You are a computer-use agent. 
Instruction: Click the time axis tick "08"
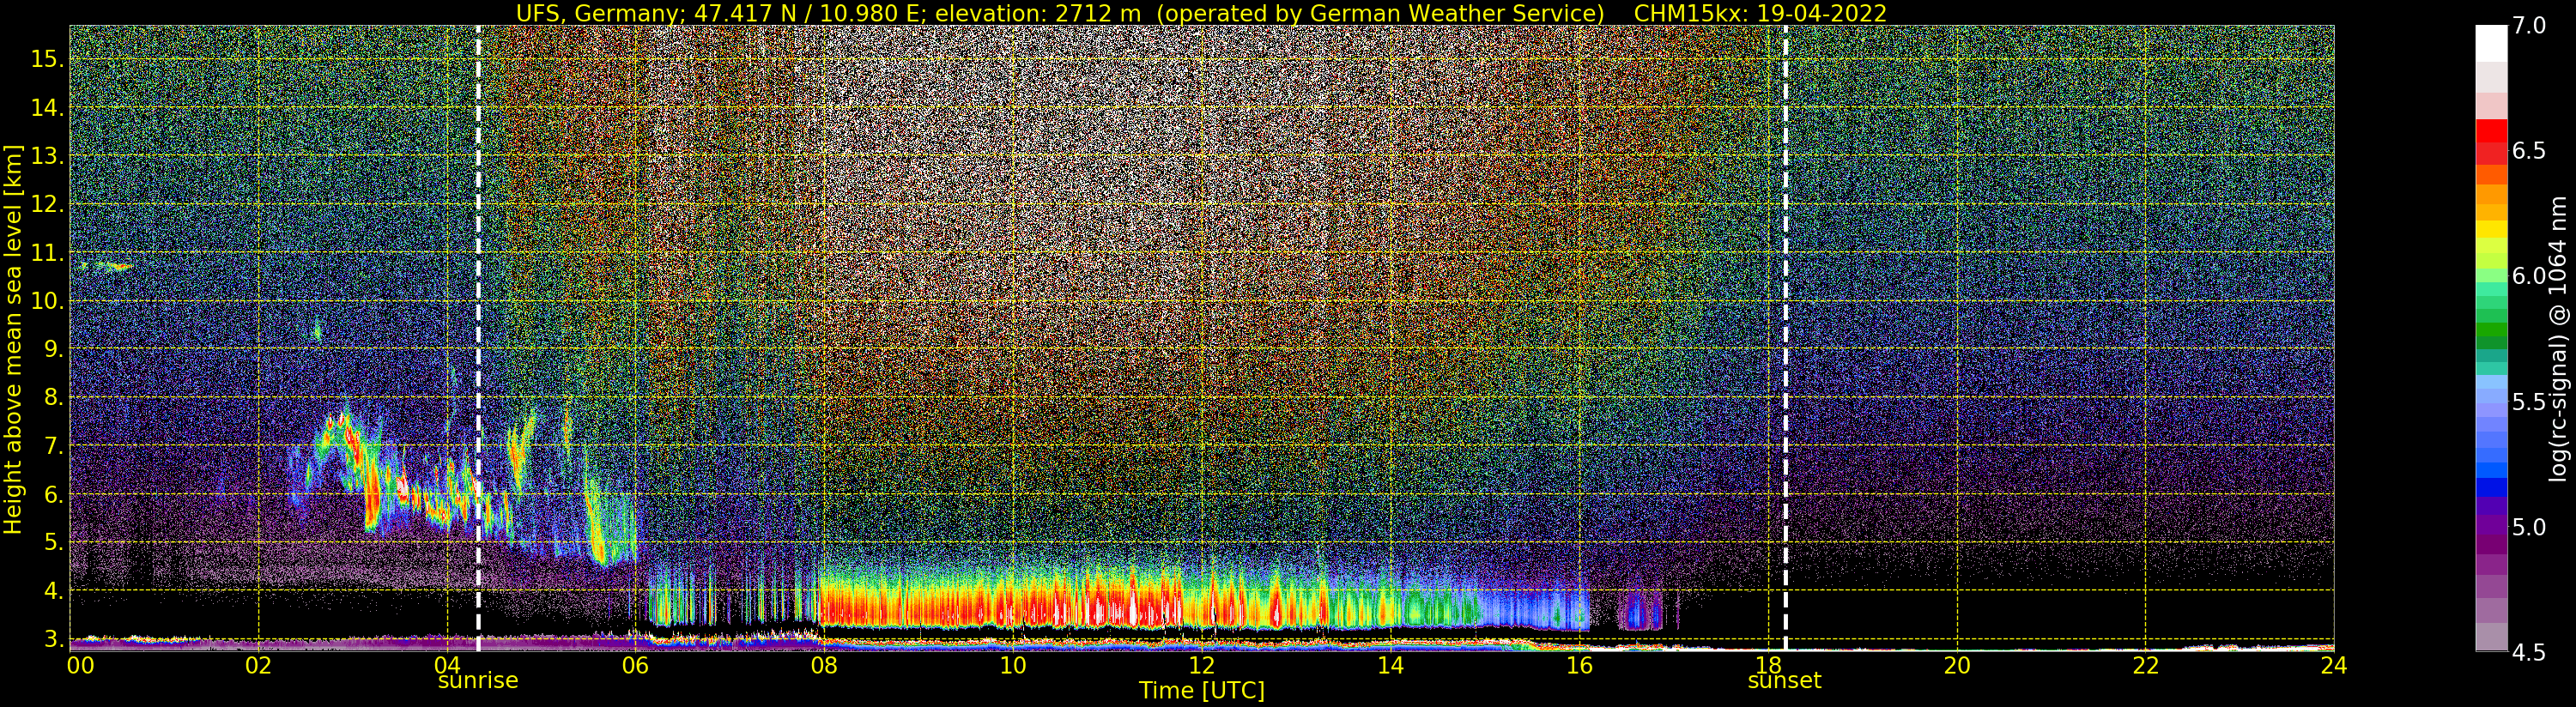(x=824, y=665)
